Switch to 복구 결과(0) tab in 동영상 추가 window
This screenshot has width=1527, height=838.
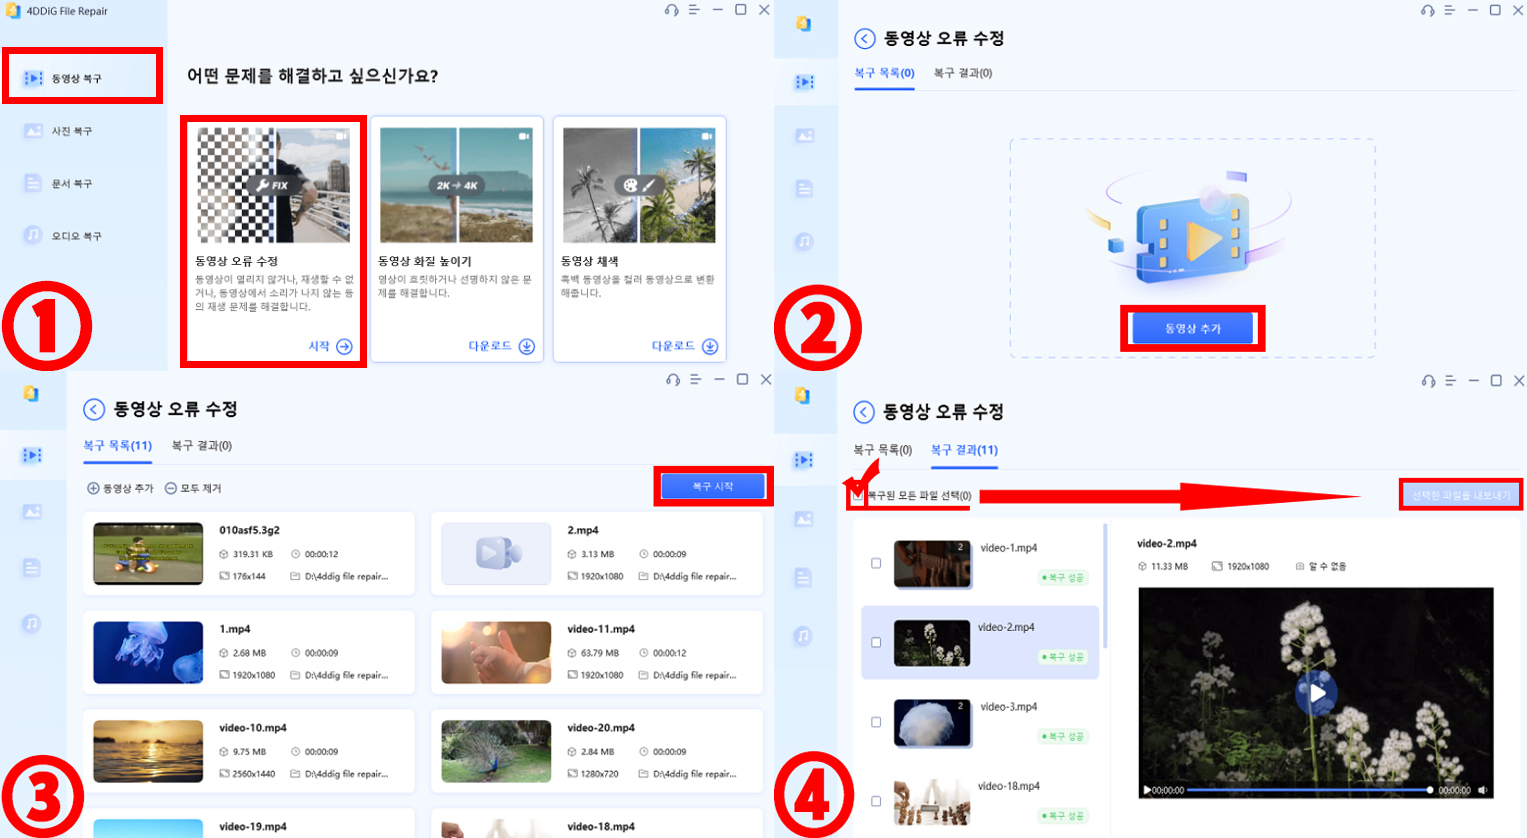click(963, 73)
